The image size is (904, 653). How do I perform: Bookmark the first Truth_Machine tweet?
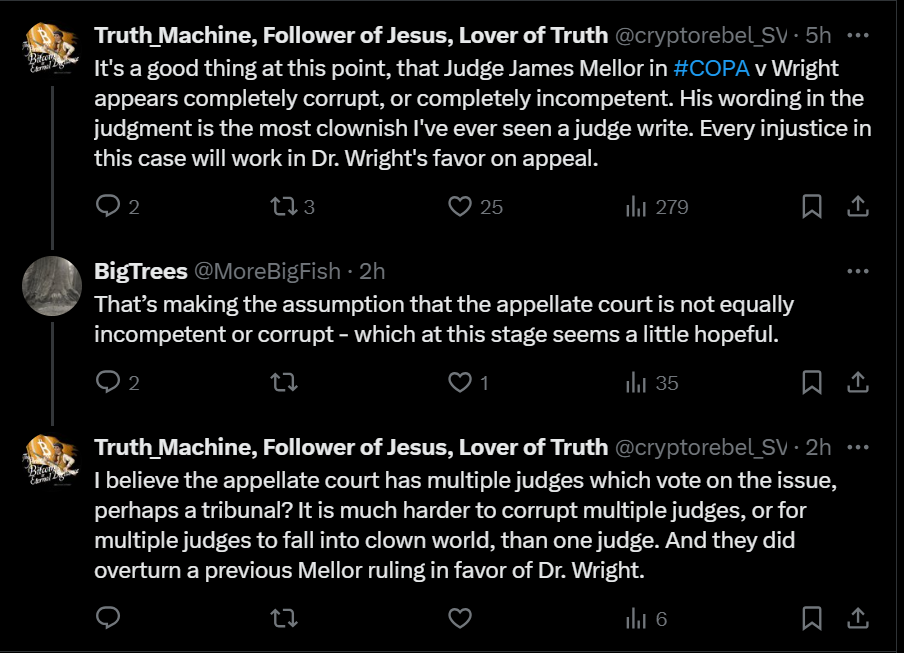[x=812, y=207]
